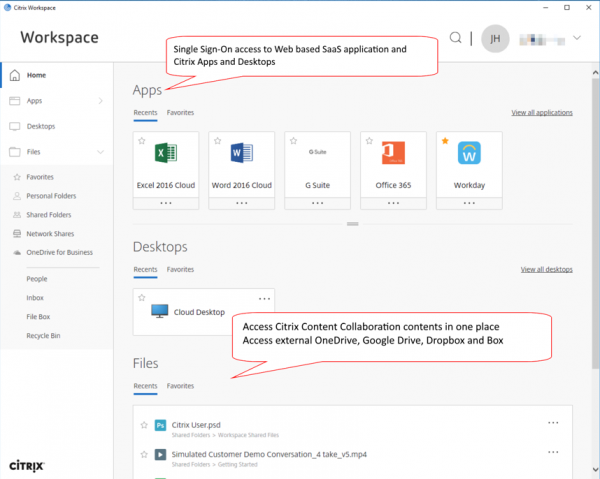Click the search magnifier icon
Screen dimensions: 600x479
(456, 38)
